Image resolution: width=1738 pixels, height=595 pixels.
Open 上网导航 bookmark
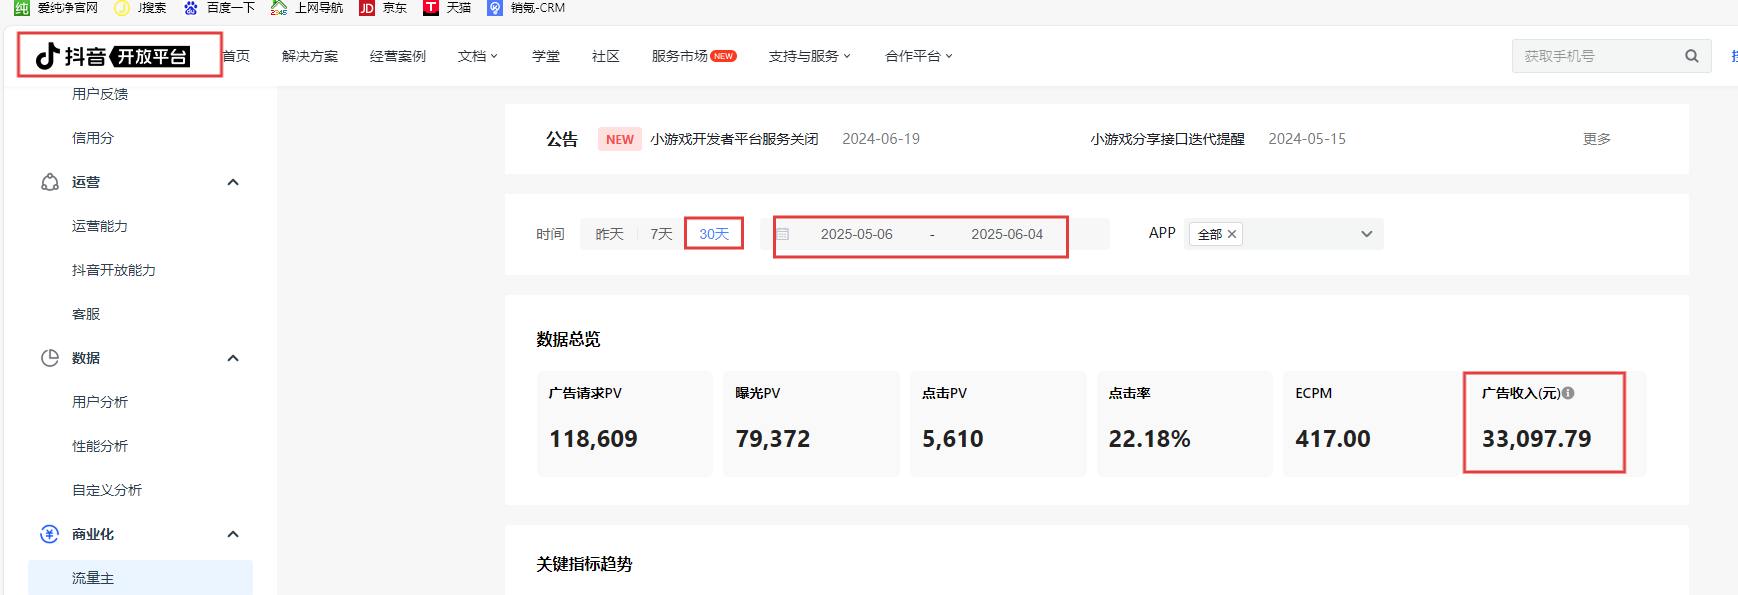tap(307, 8)
